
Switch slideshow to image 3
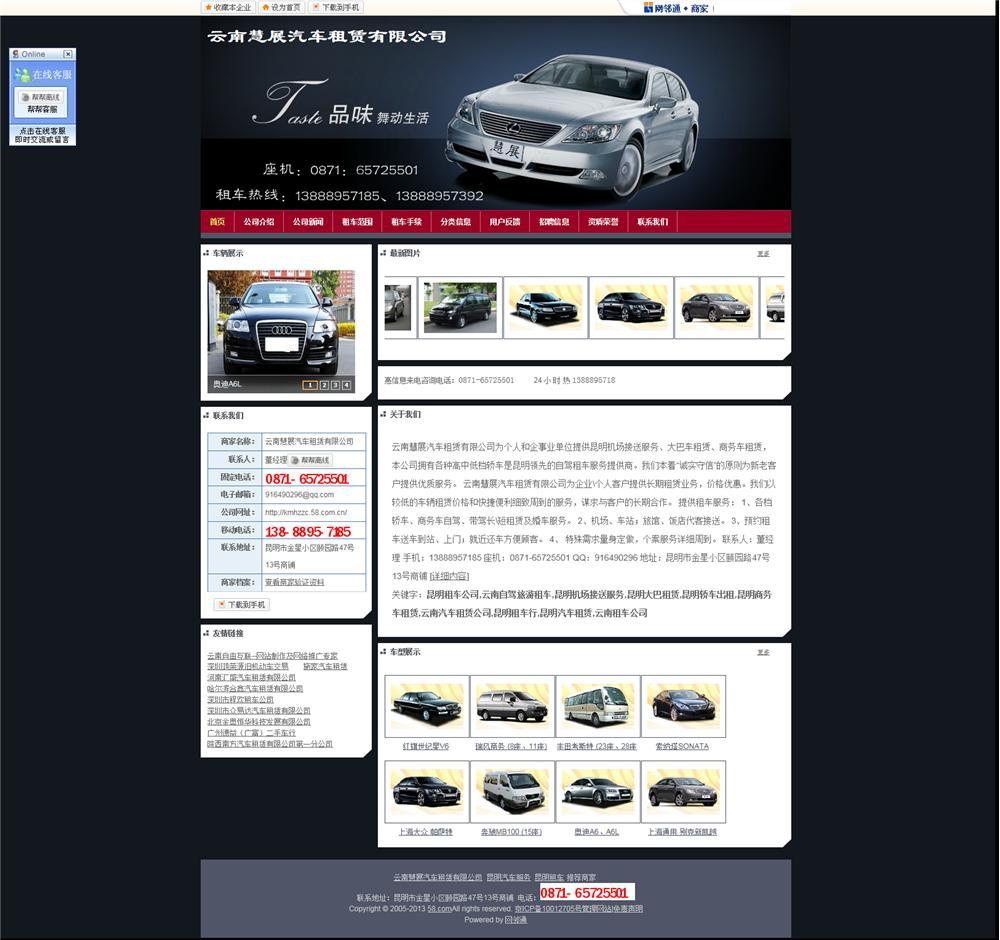[335, 385]
